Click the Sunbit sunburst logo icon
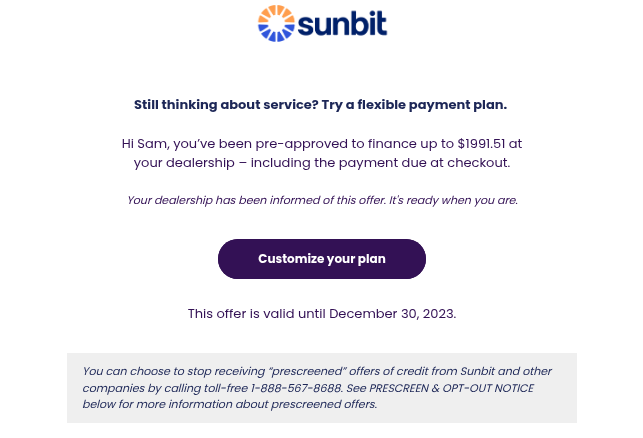 coord(277,24)
